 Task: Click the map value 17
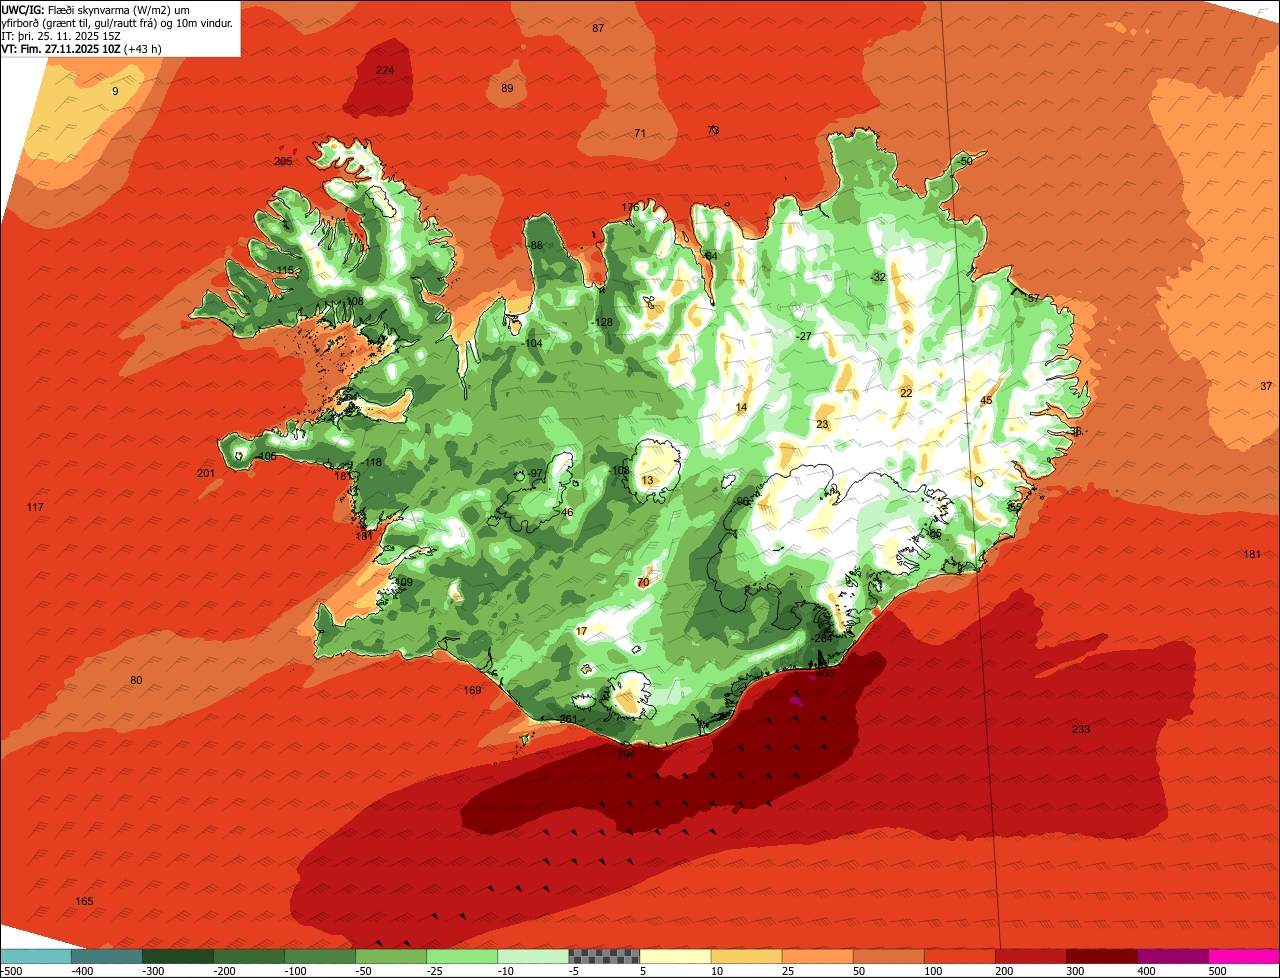(x=582, y=630)
